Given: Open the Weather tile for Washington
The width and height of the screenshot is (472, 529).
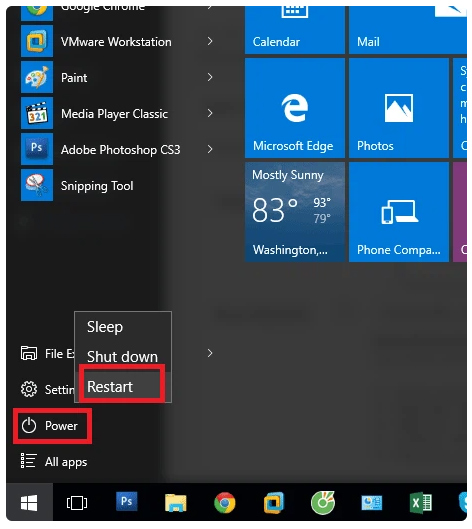Looking at the screenshot, I should pyautogui.click(x=295, y=212).
